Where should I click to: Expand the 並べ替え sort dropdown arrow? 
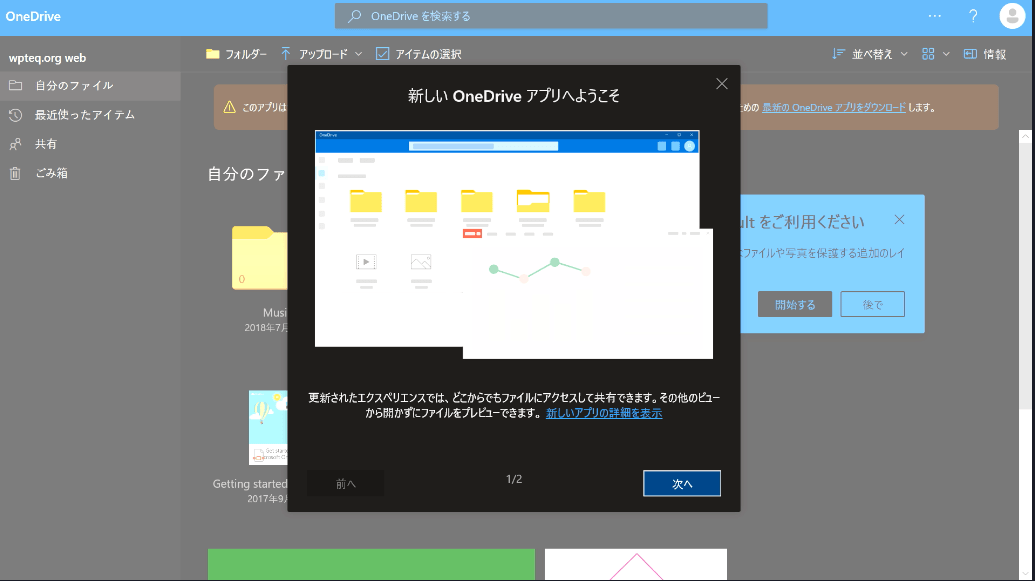coord(904,53)
